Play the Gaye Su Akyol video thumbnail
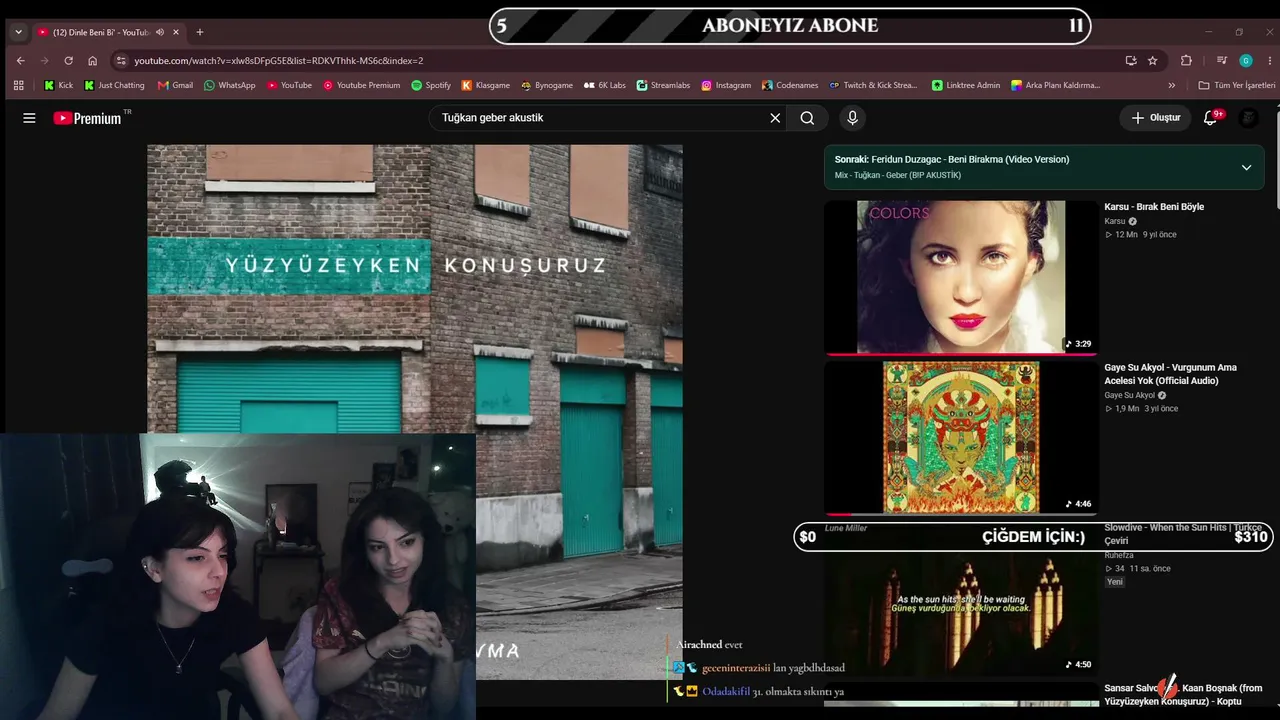The height and width of the screenshot is (720, 1280). point(961,437)
